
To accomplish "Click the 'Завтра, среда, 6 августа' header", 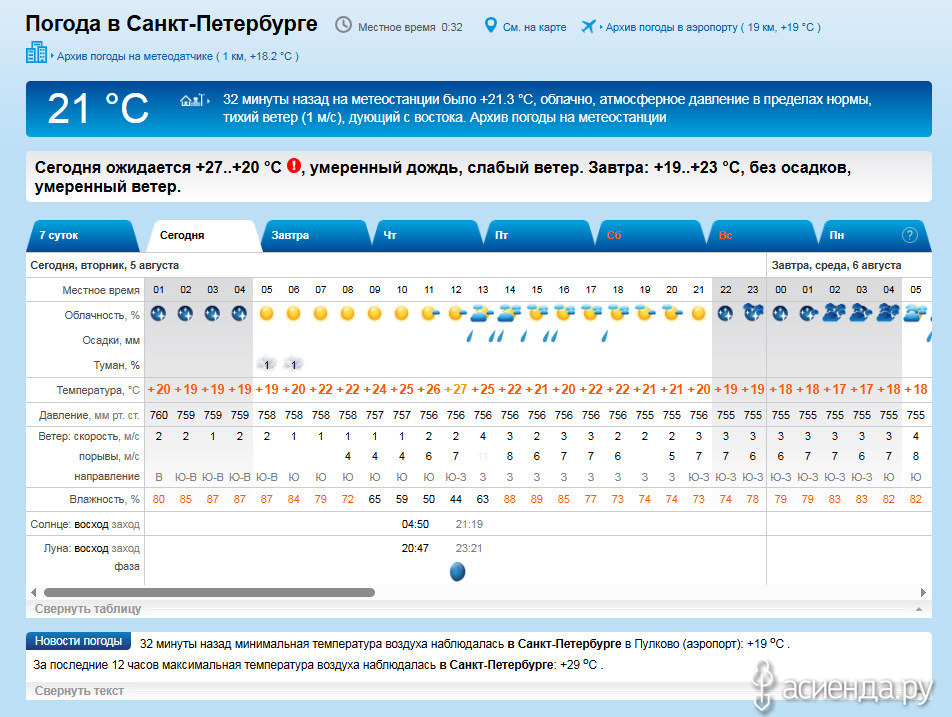I will (836, 265).
